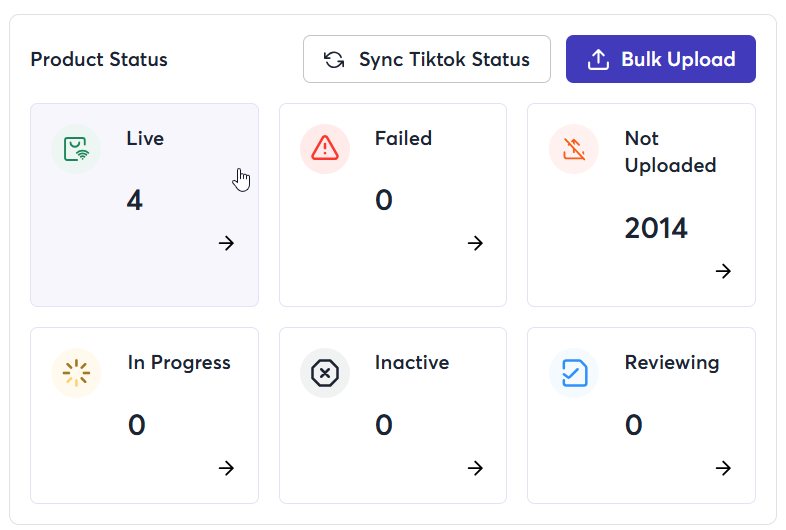Screen dimensions: 786x530
Task: Follow the arrow on Inactive card
Action: point(475,468)
